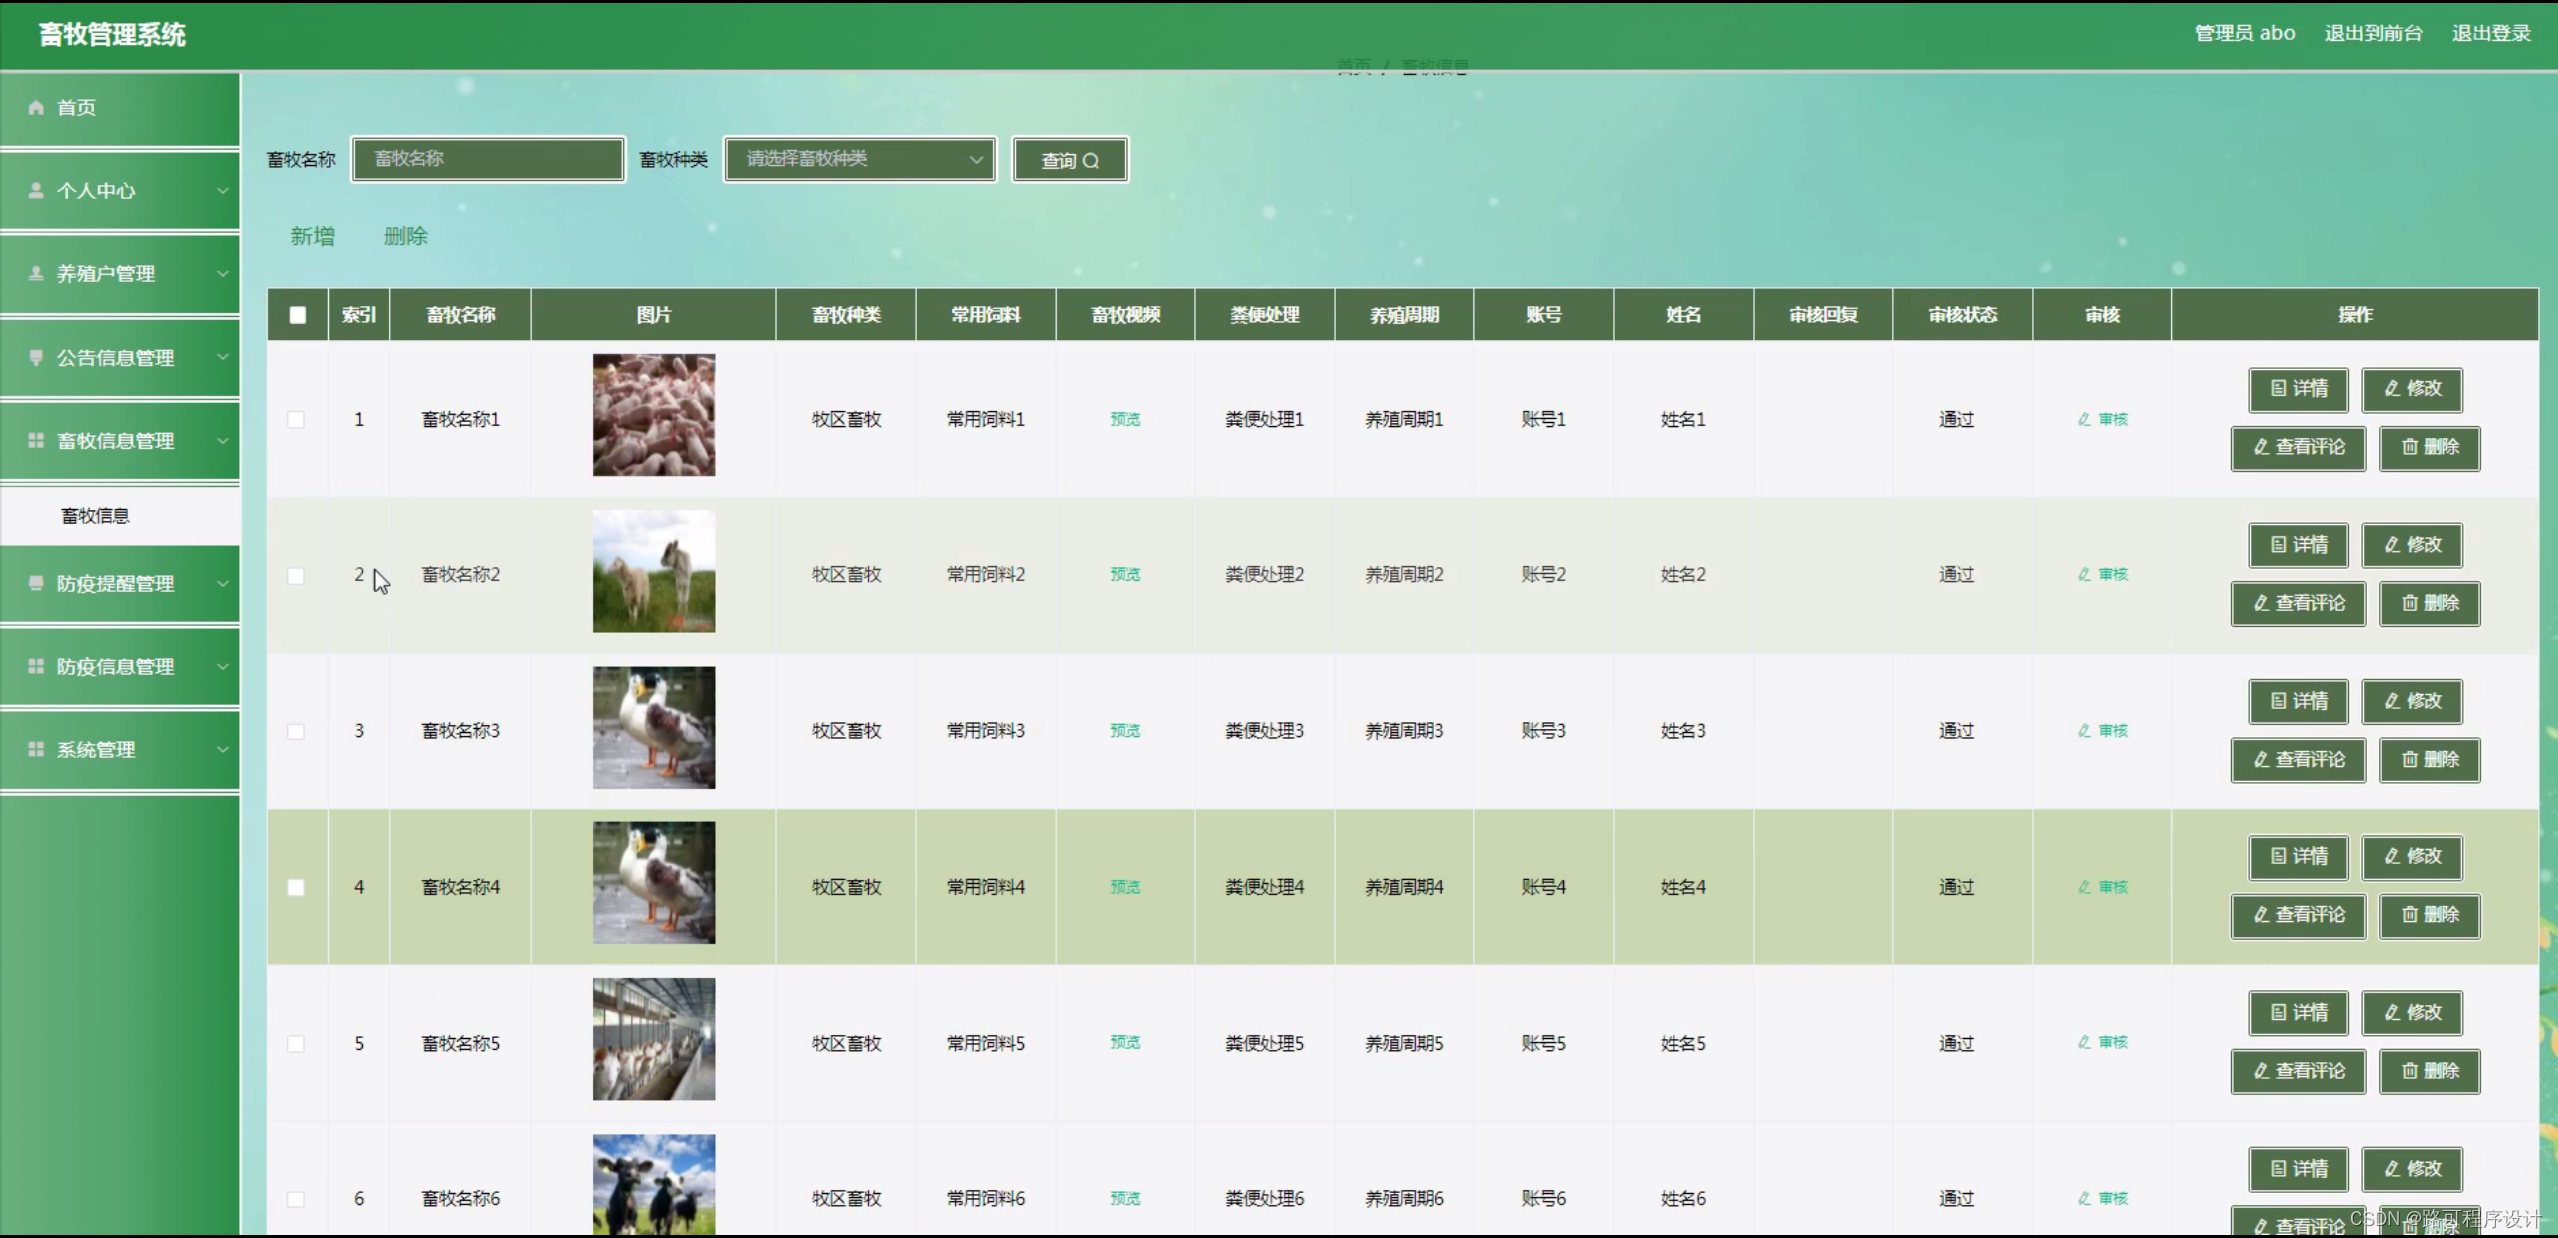Go to the 公告信息管理 menu
Viewport: 2558px width, 1238px height.
(116, 357)
